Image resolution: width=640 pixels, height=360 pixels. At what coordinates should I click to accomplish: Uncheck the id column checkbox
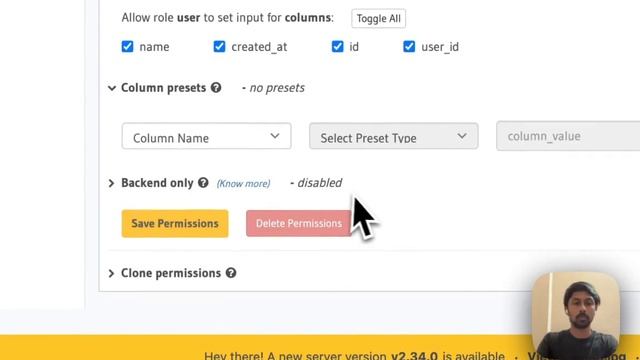click(338, 47)
